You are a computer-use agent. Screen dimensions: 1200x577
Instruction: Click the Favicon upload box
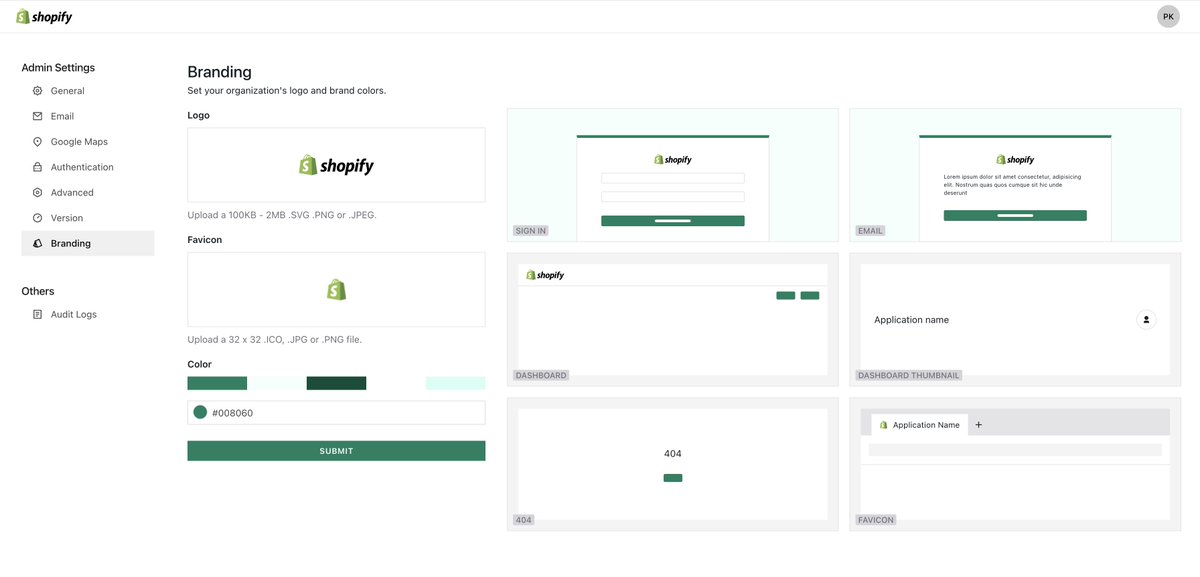tap(335, 288)
